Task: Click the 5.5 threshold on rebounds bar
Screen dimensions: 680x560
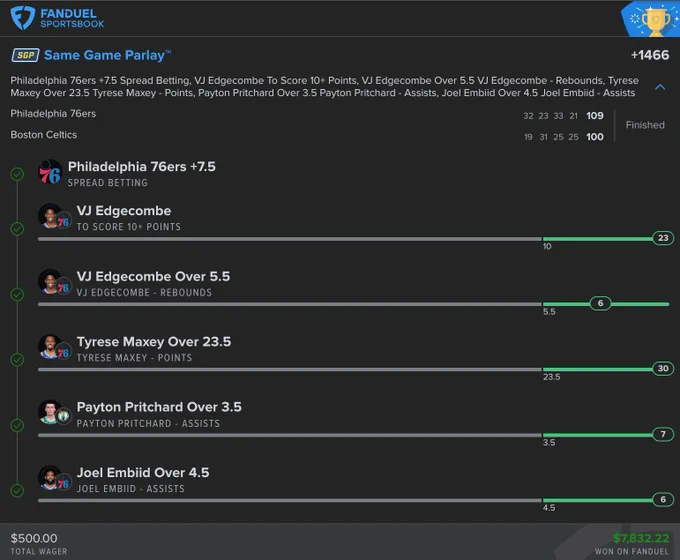Action: 549,311
